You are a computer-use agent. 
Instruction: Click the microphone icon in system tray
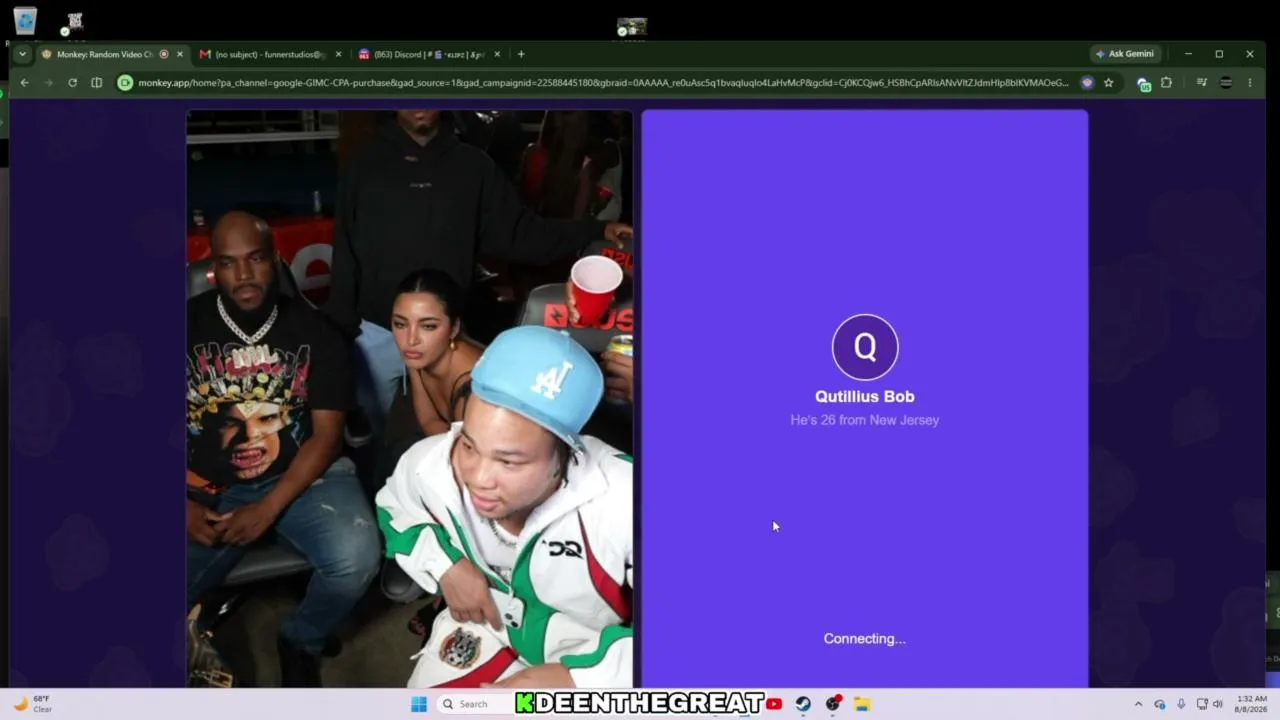[x=1181, y=704]
